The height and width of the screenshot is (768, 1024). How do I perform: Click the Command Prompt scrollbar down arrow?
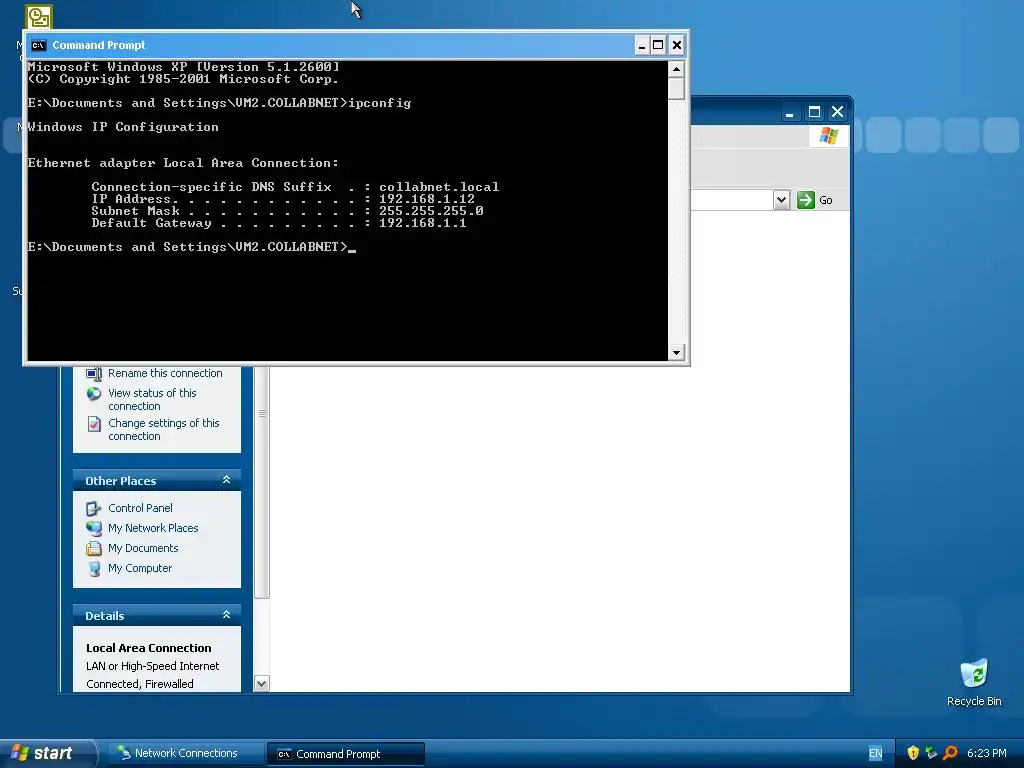(x=676, y=353)
